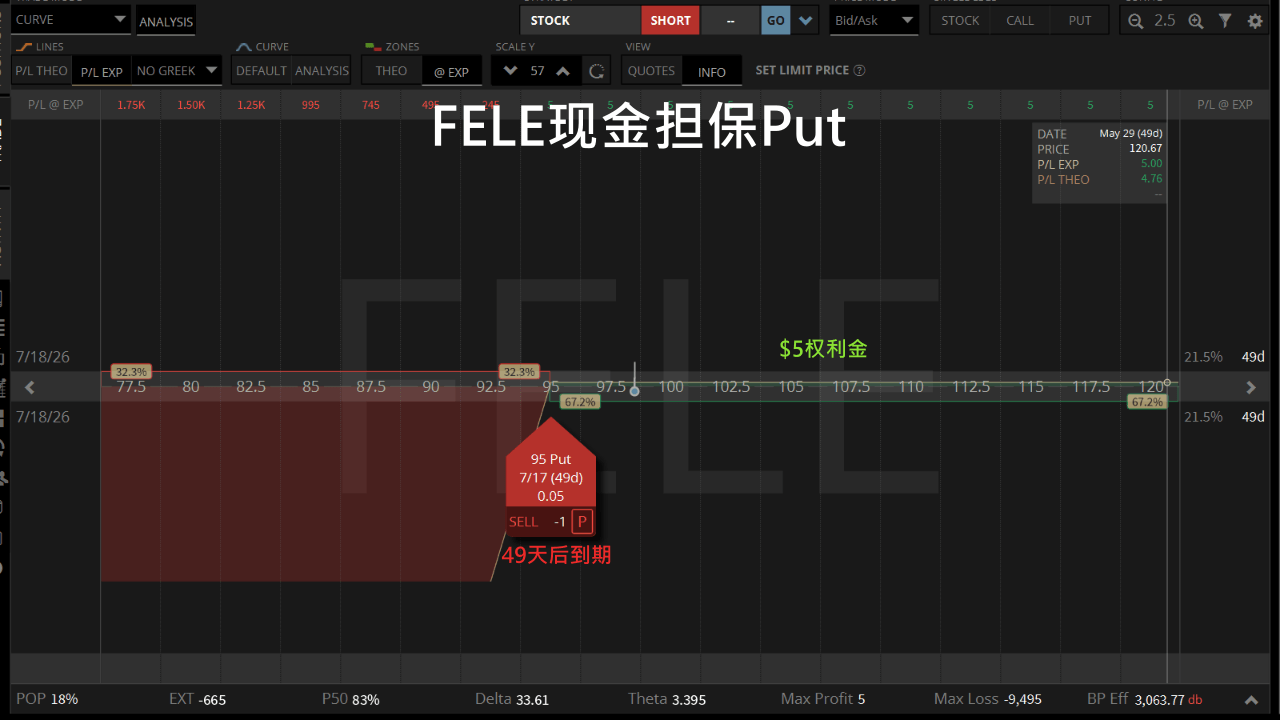
Task: Click the Scale Y value 57
Action: coord(537,71)
